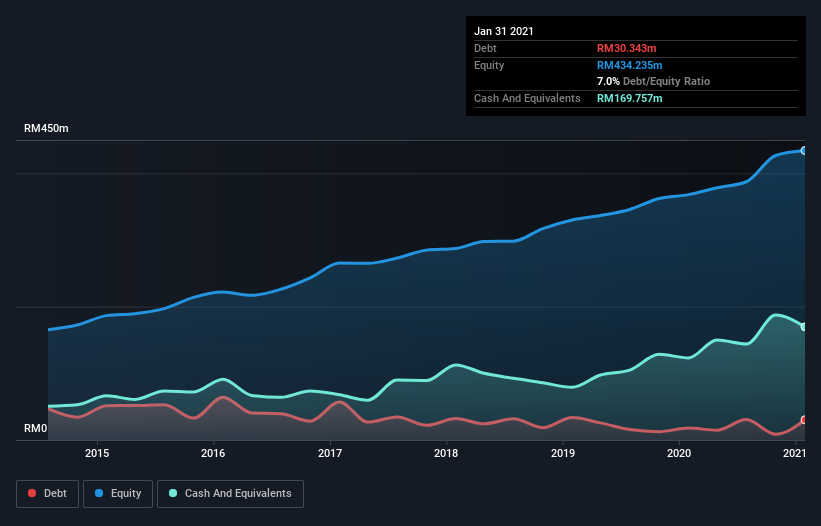The width and height of the screenshot is (821, 526).
Task: Click the Jan 31 2021 tooltip date
Action: 504,31
